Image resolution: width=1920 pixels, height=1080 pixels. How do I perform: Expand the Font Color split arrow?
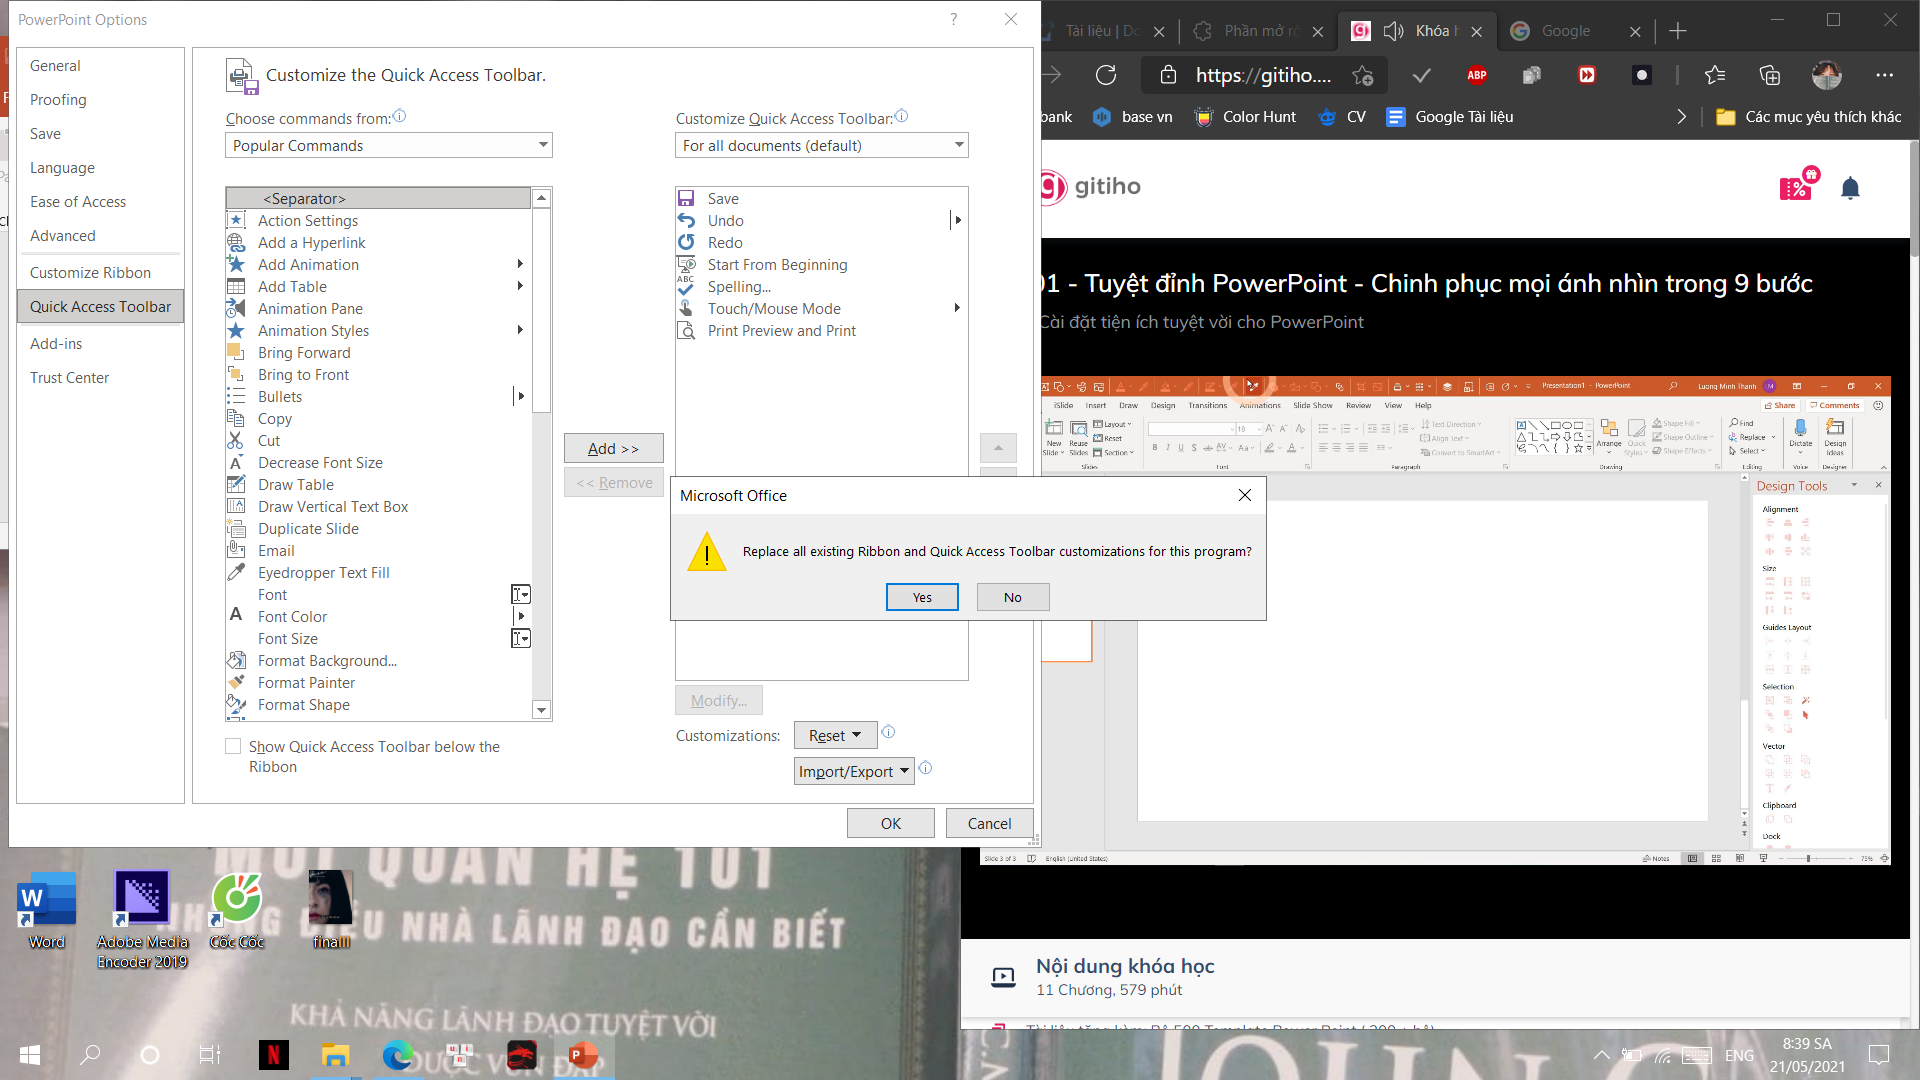(521, 616)
